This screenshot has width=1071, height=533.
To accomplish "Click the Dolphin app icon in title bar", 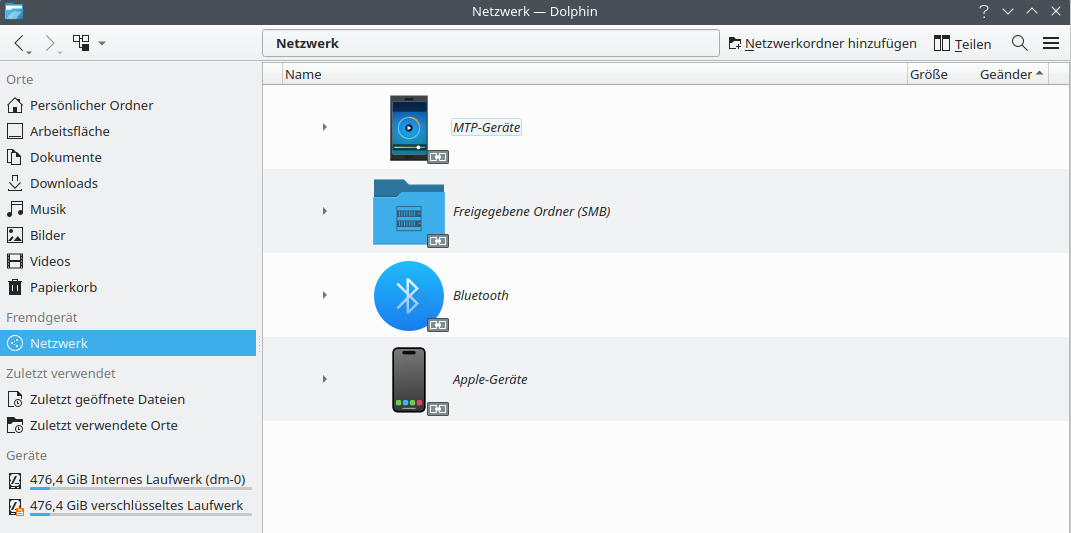I will tap(14, 12).
